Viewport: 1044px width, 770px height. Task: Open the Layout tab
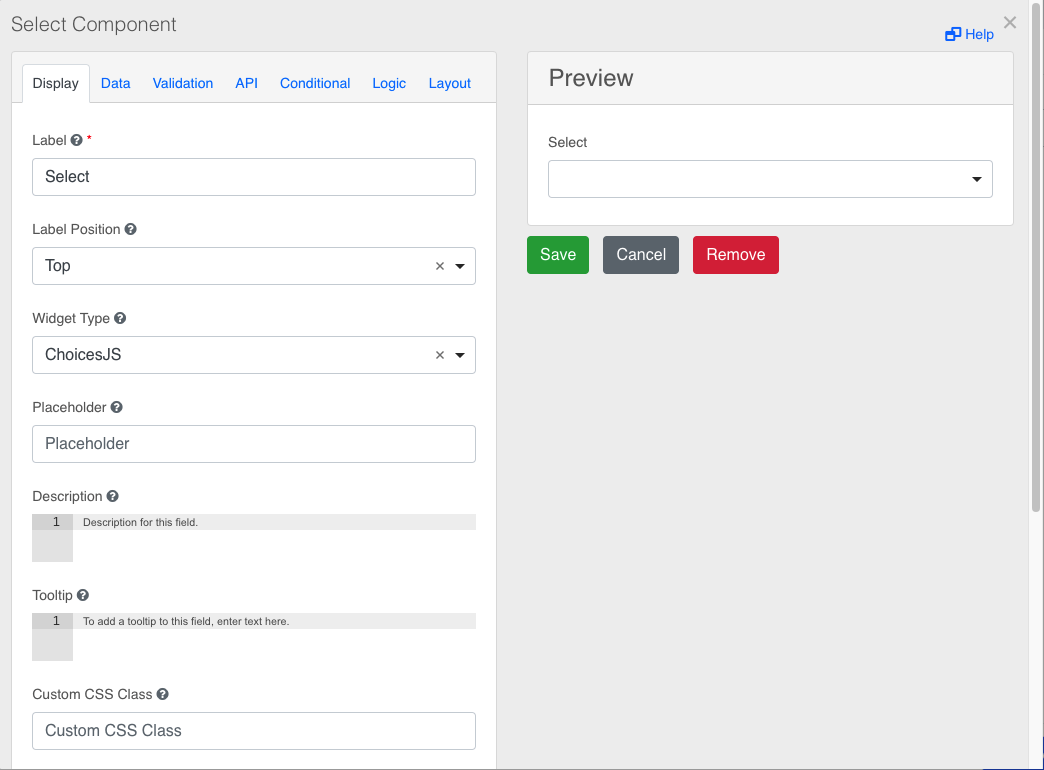(x=450, y=83)
